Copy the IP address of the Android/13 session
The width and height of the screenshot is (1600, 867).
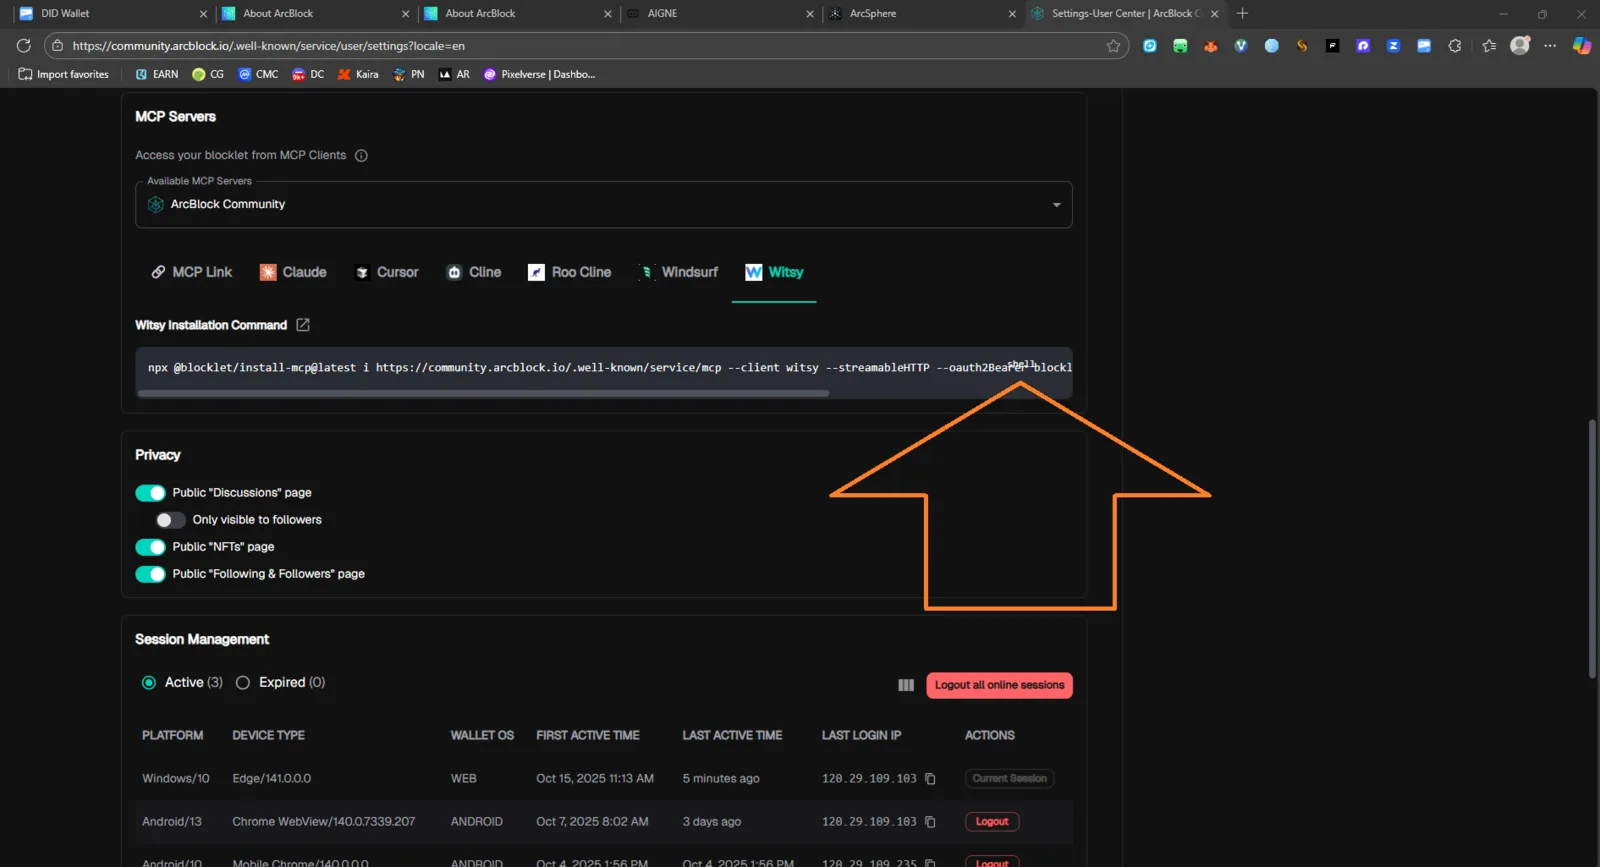point(931,822)
